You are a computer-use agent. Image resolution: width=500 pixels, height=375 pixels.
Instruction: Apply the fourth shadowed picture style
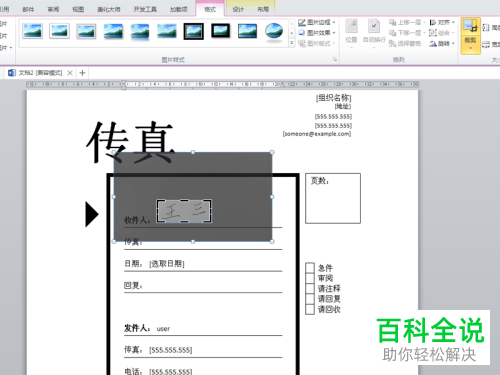tap(113, 31)
